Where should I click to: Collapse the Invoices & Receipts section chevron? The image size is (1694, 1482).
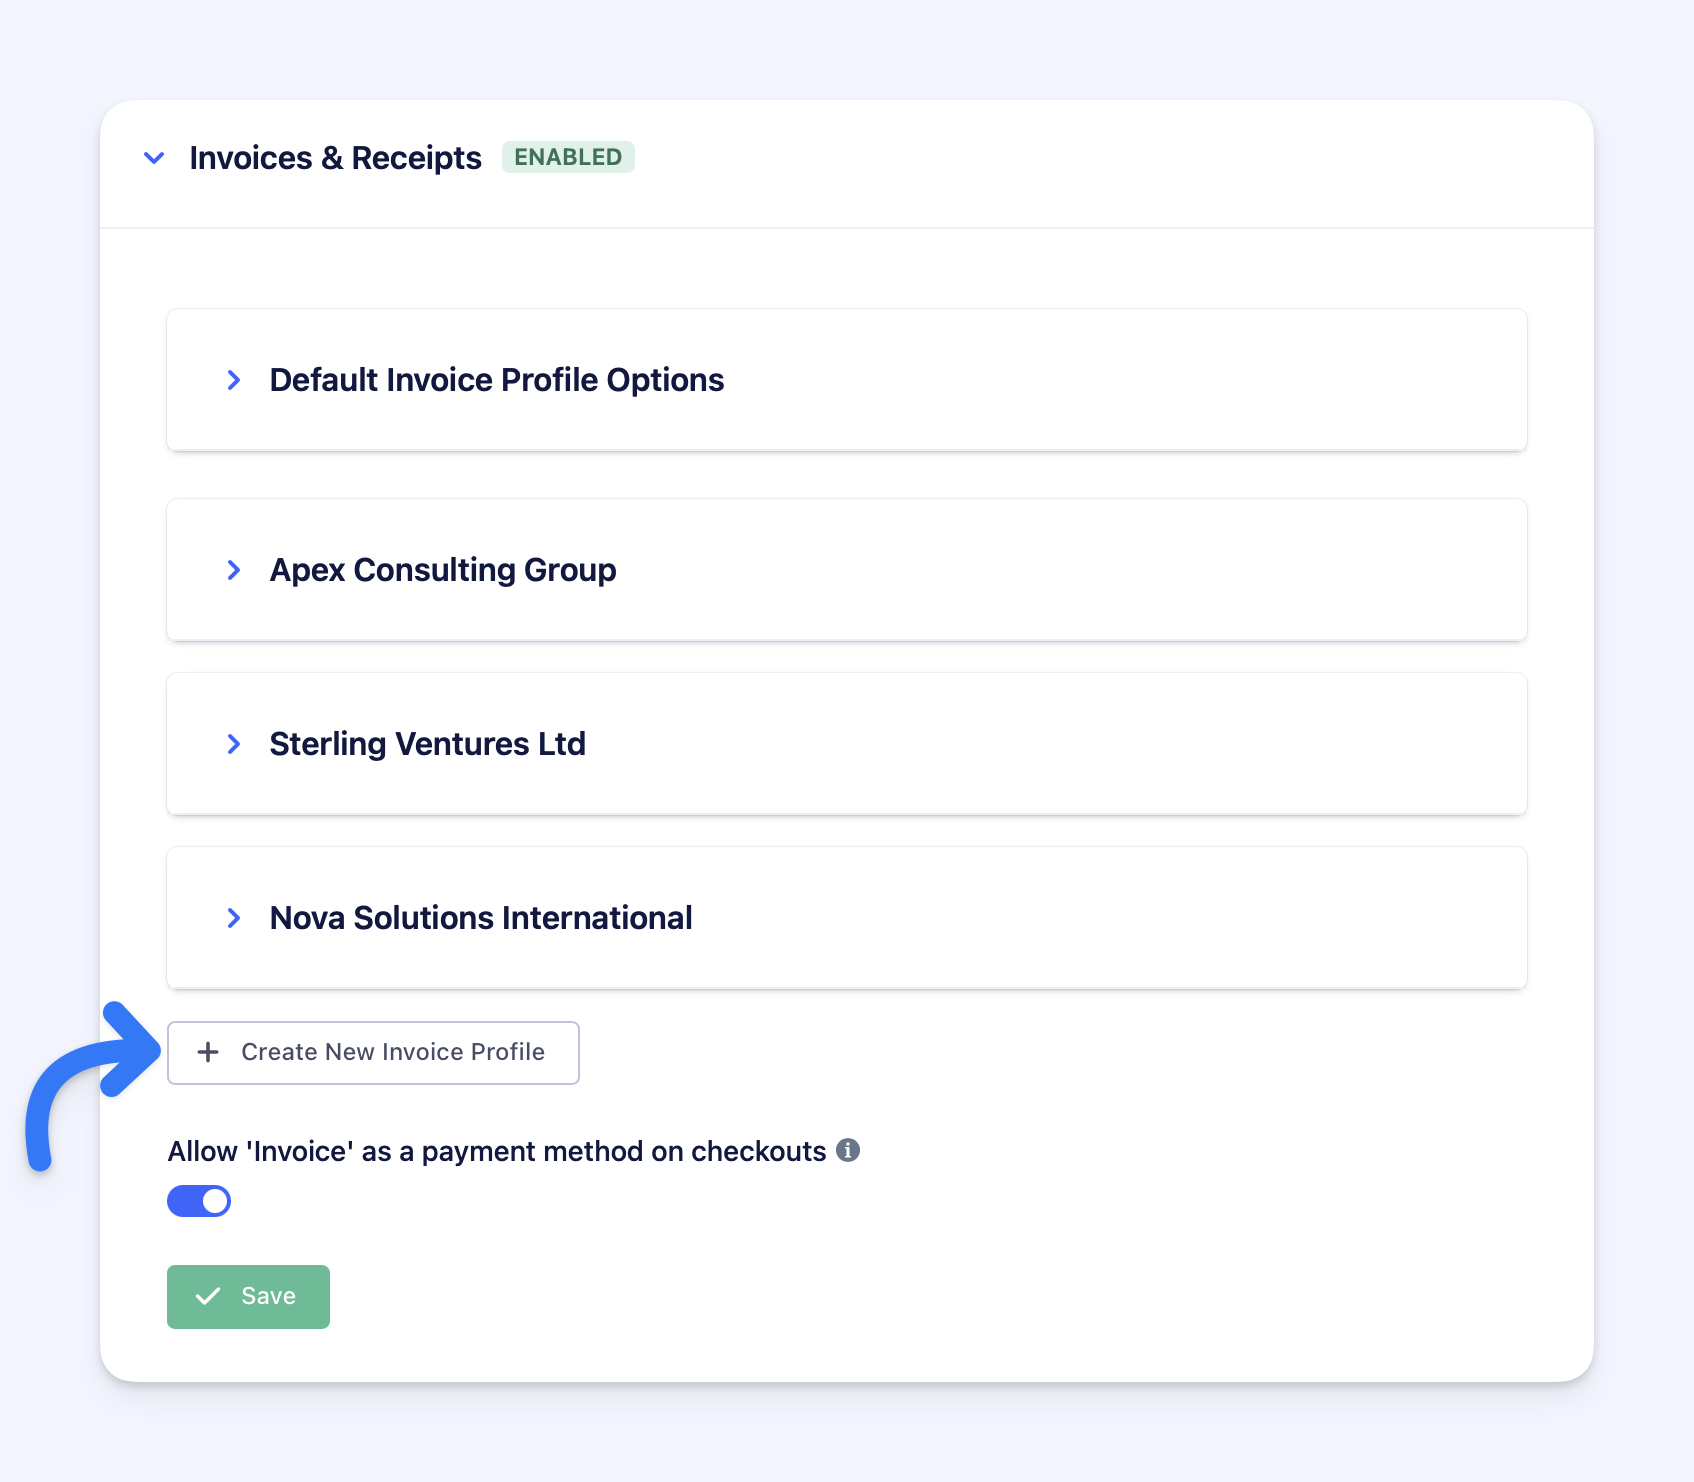(x=154, y=158)
